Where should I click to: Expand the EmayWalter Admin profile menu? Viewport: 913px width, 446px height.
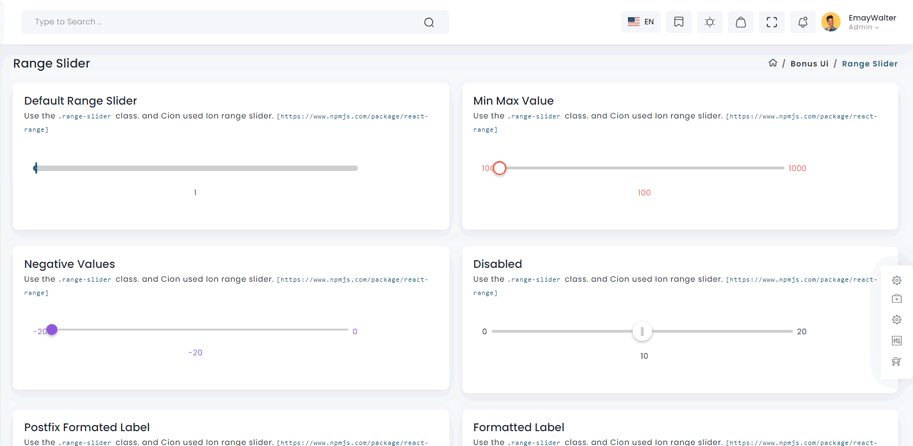click(863, 22)
